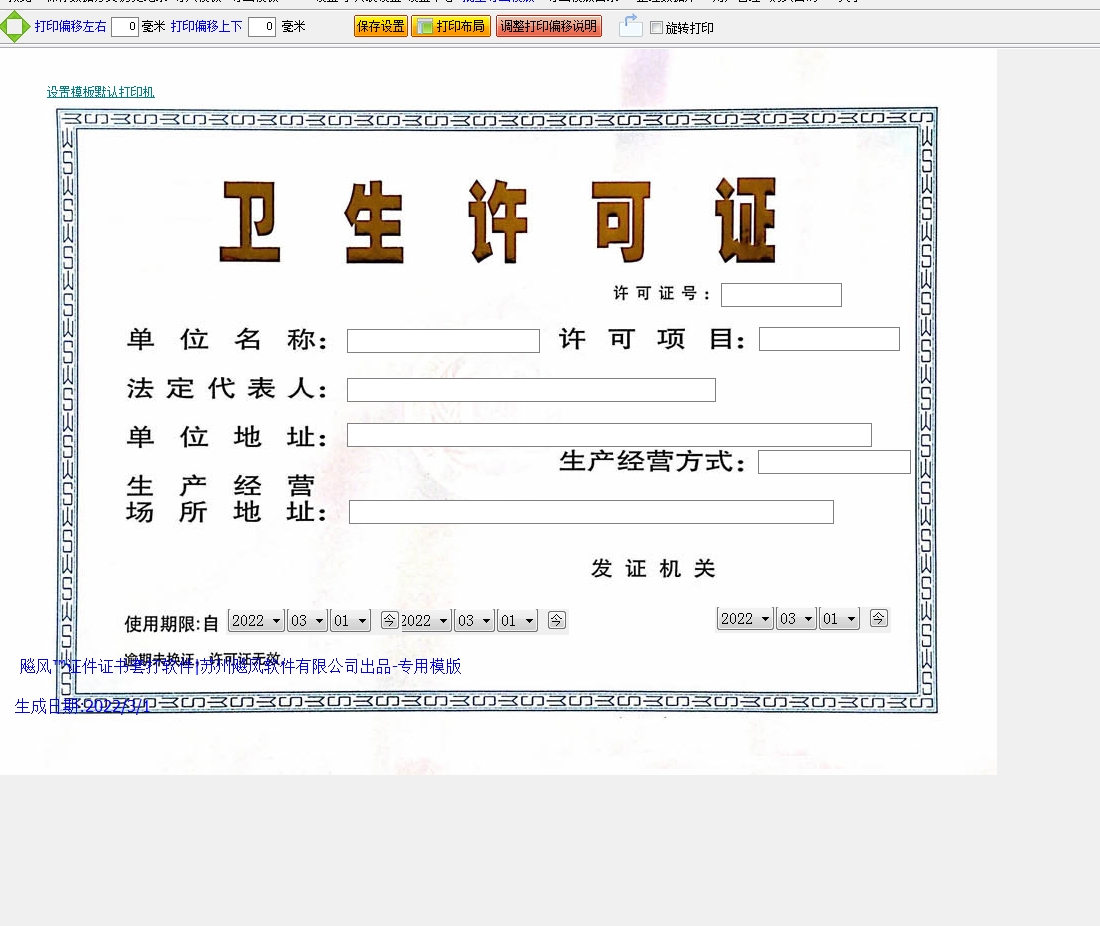Click the rotate print arrow icon
This screenshot has height=926, width=1100.
click(630, 26)
